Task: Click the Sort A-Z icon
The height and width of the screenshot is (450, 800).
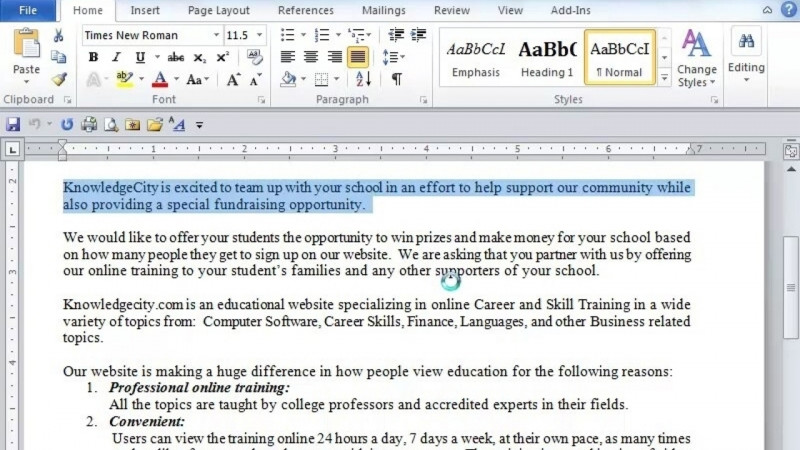Action: (363, 79)
